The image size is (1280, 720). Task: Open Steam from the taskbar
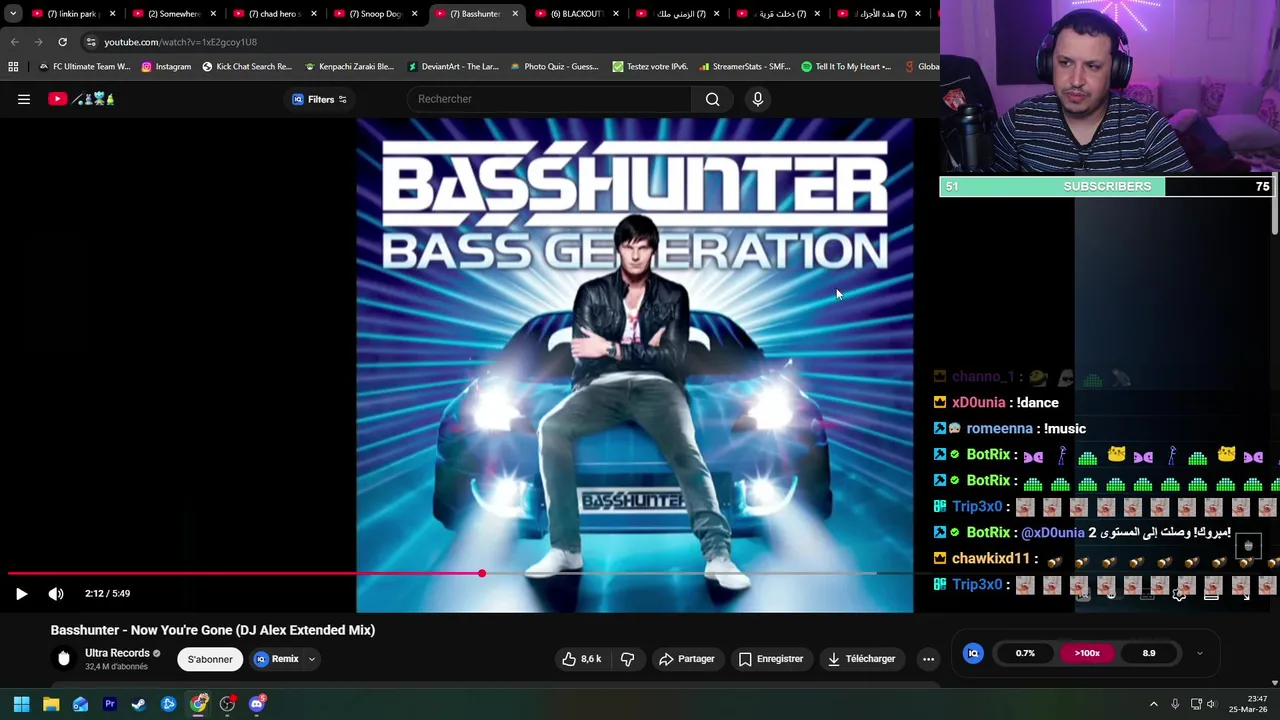tap(139, 704)
